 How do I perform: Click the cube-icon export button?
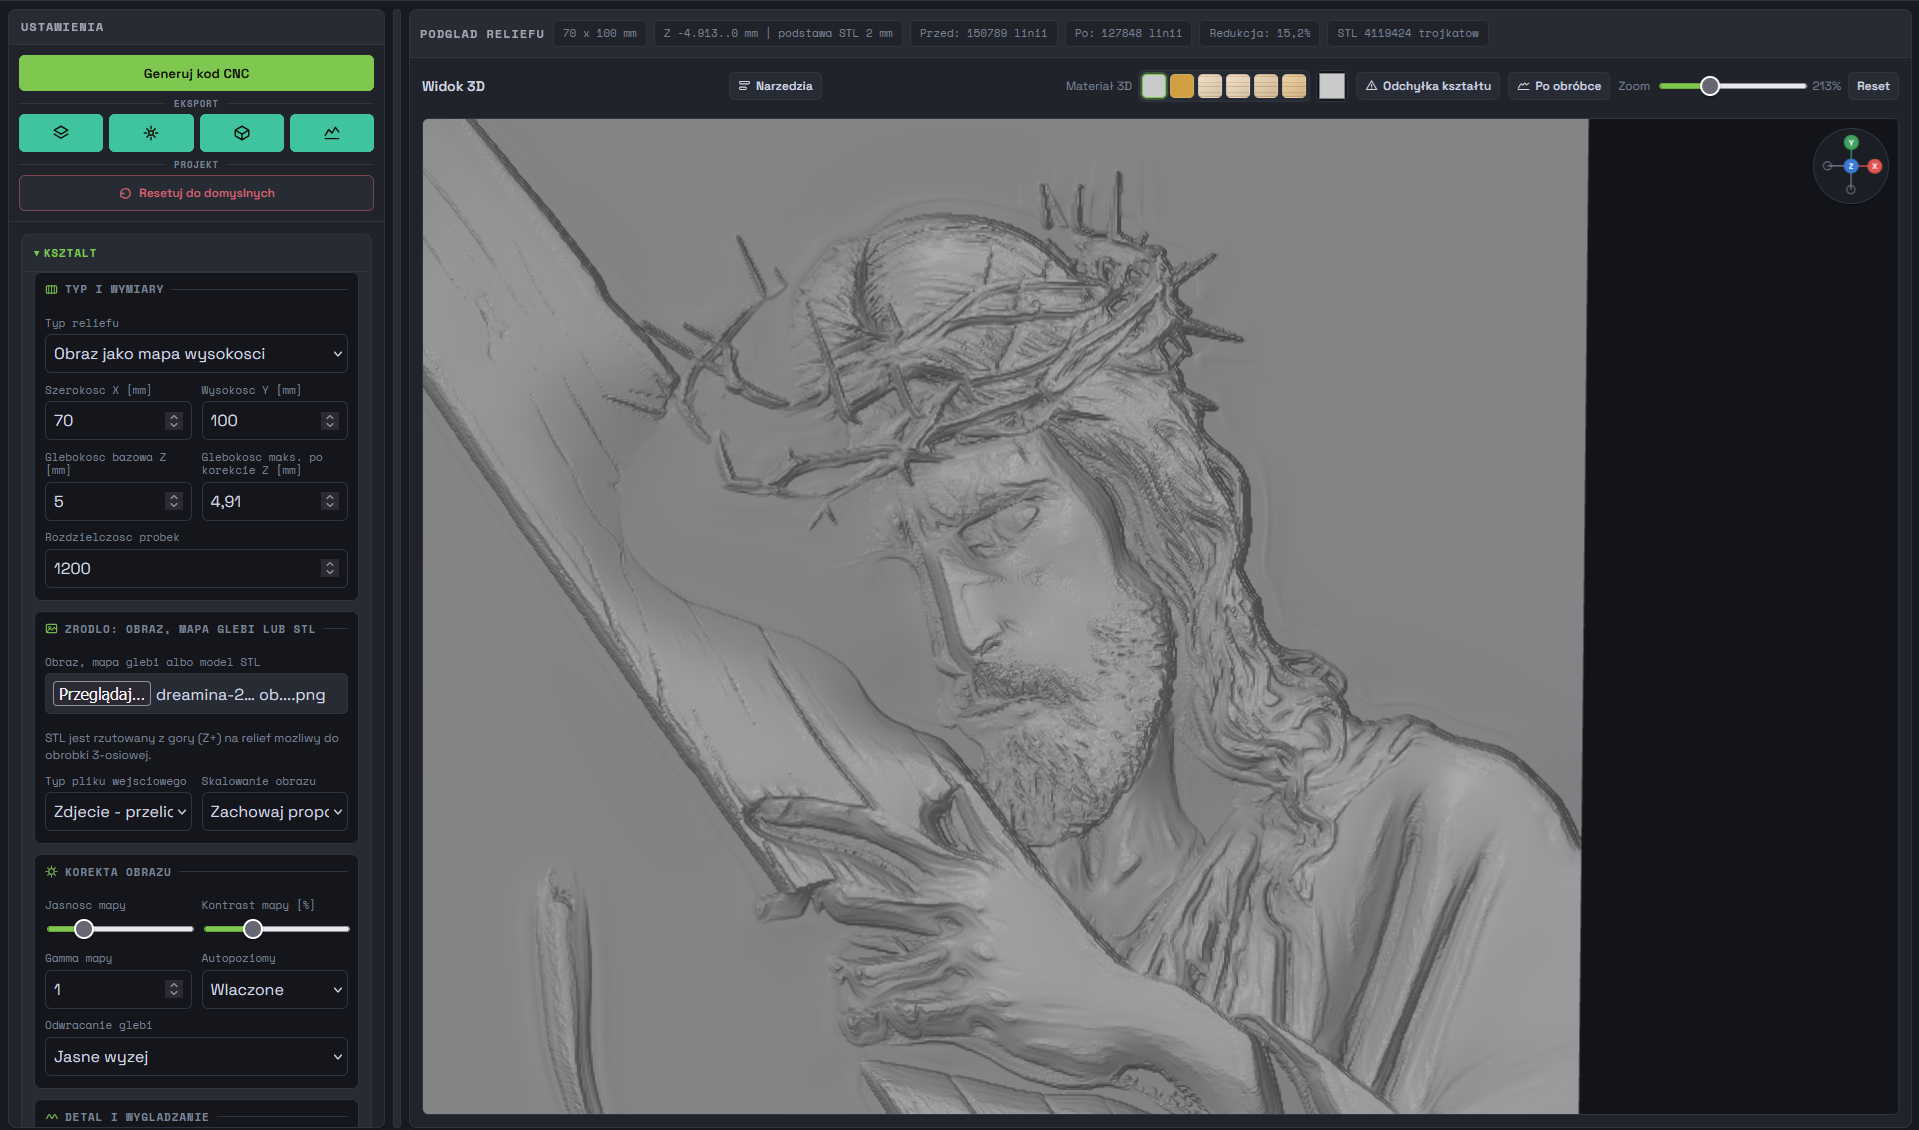click(x=242, y=133)
